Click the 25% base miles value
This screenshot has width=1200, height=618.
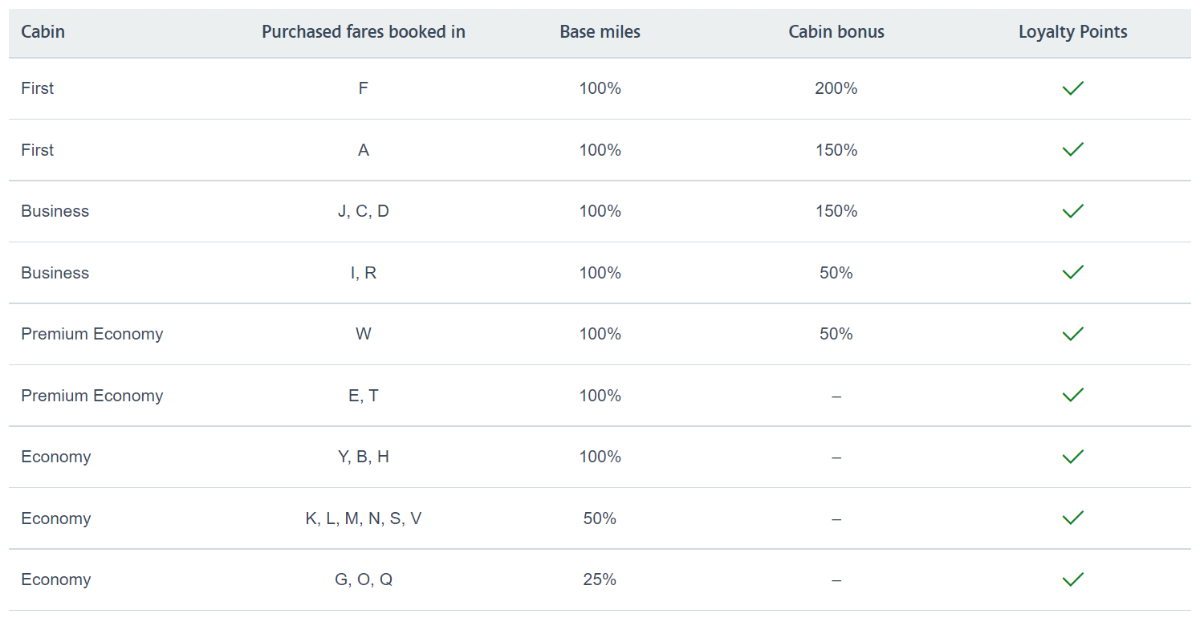coord(600,579)
